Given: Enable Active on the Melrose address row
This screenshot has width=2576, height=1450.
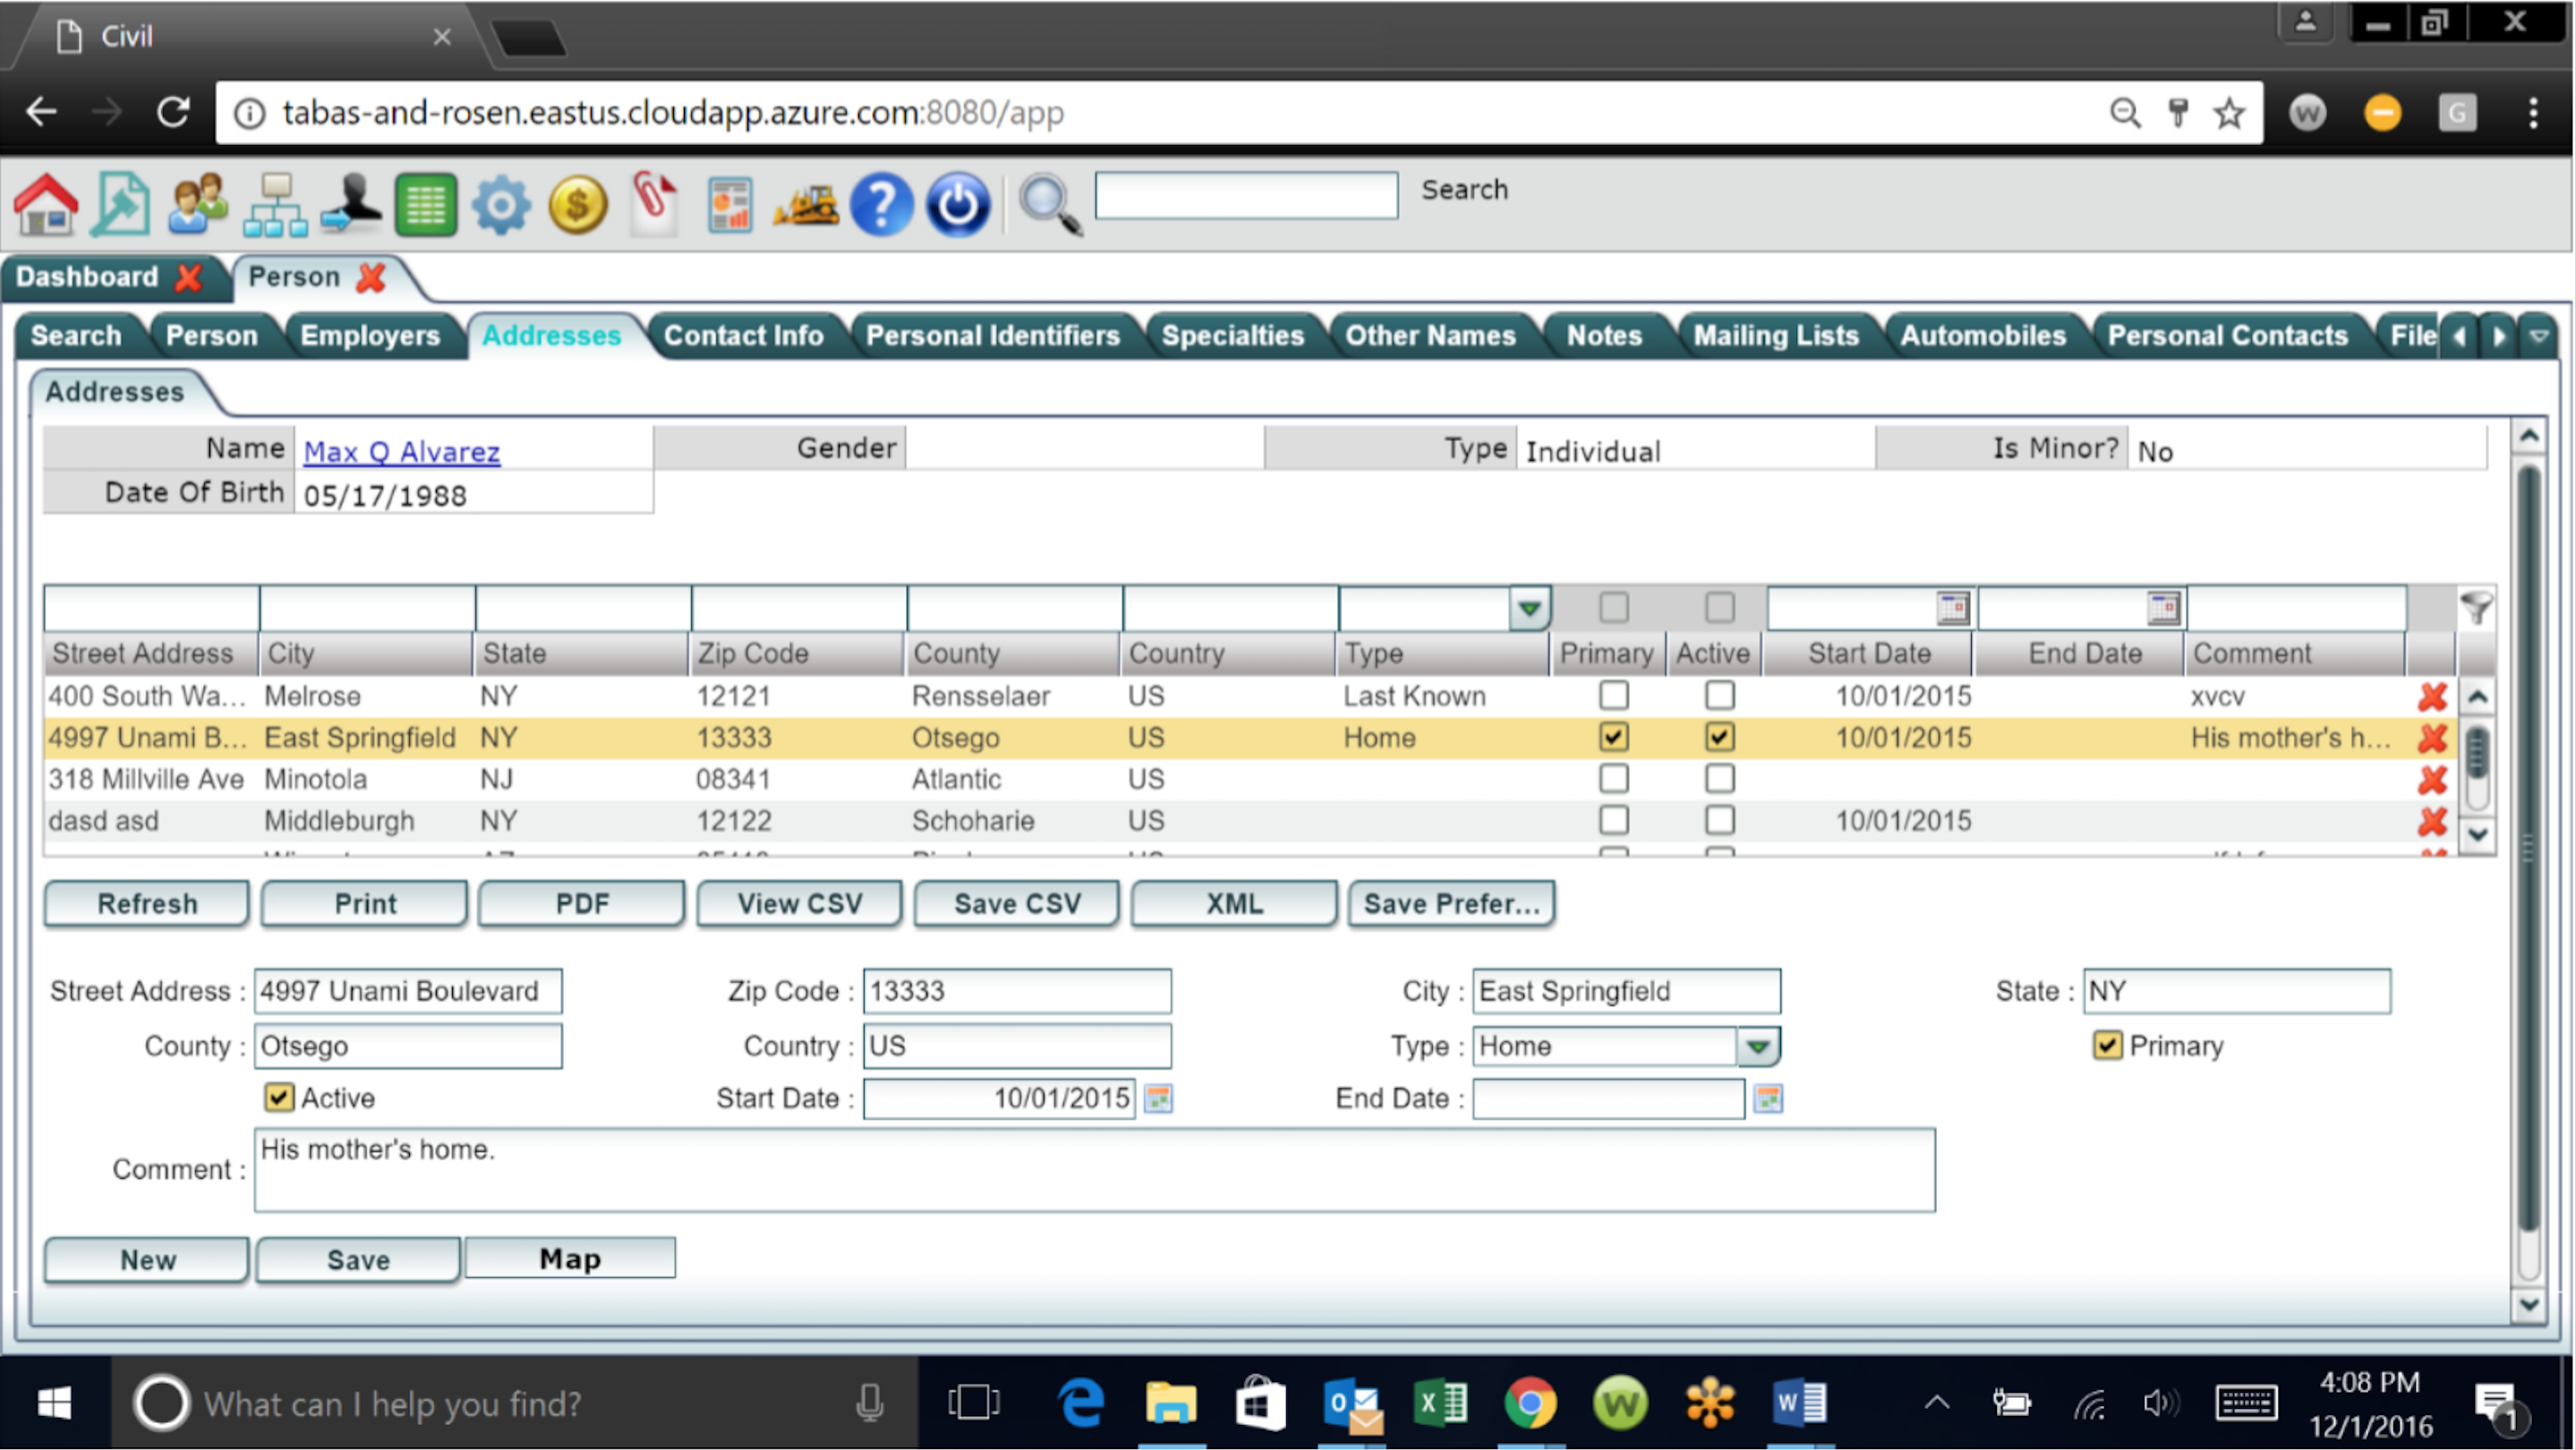Looking at the screenshot, I should pyautogui.click(x=1719, y=695).
